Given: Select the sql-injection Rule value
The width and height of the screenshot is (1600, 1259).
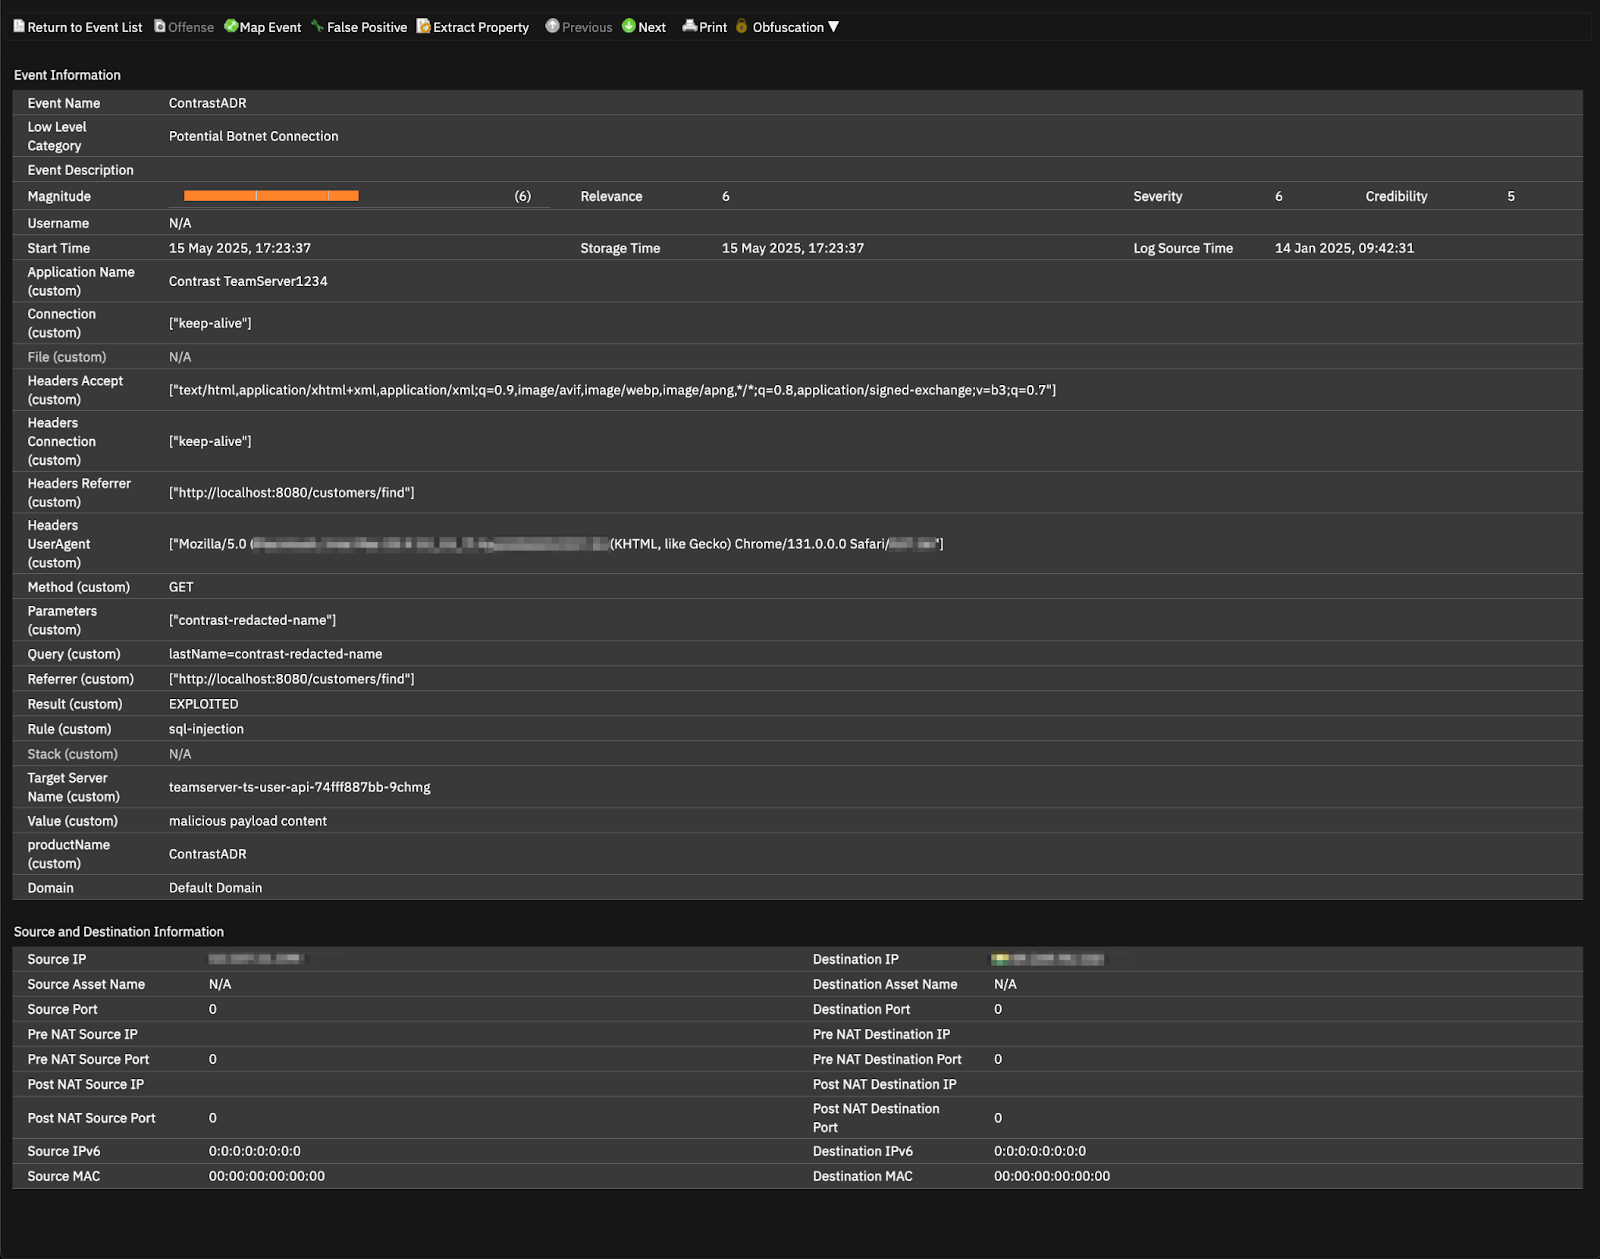Looking at the screenshot, I should click(x=206, y=728).
